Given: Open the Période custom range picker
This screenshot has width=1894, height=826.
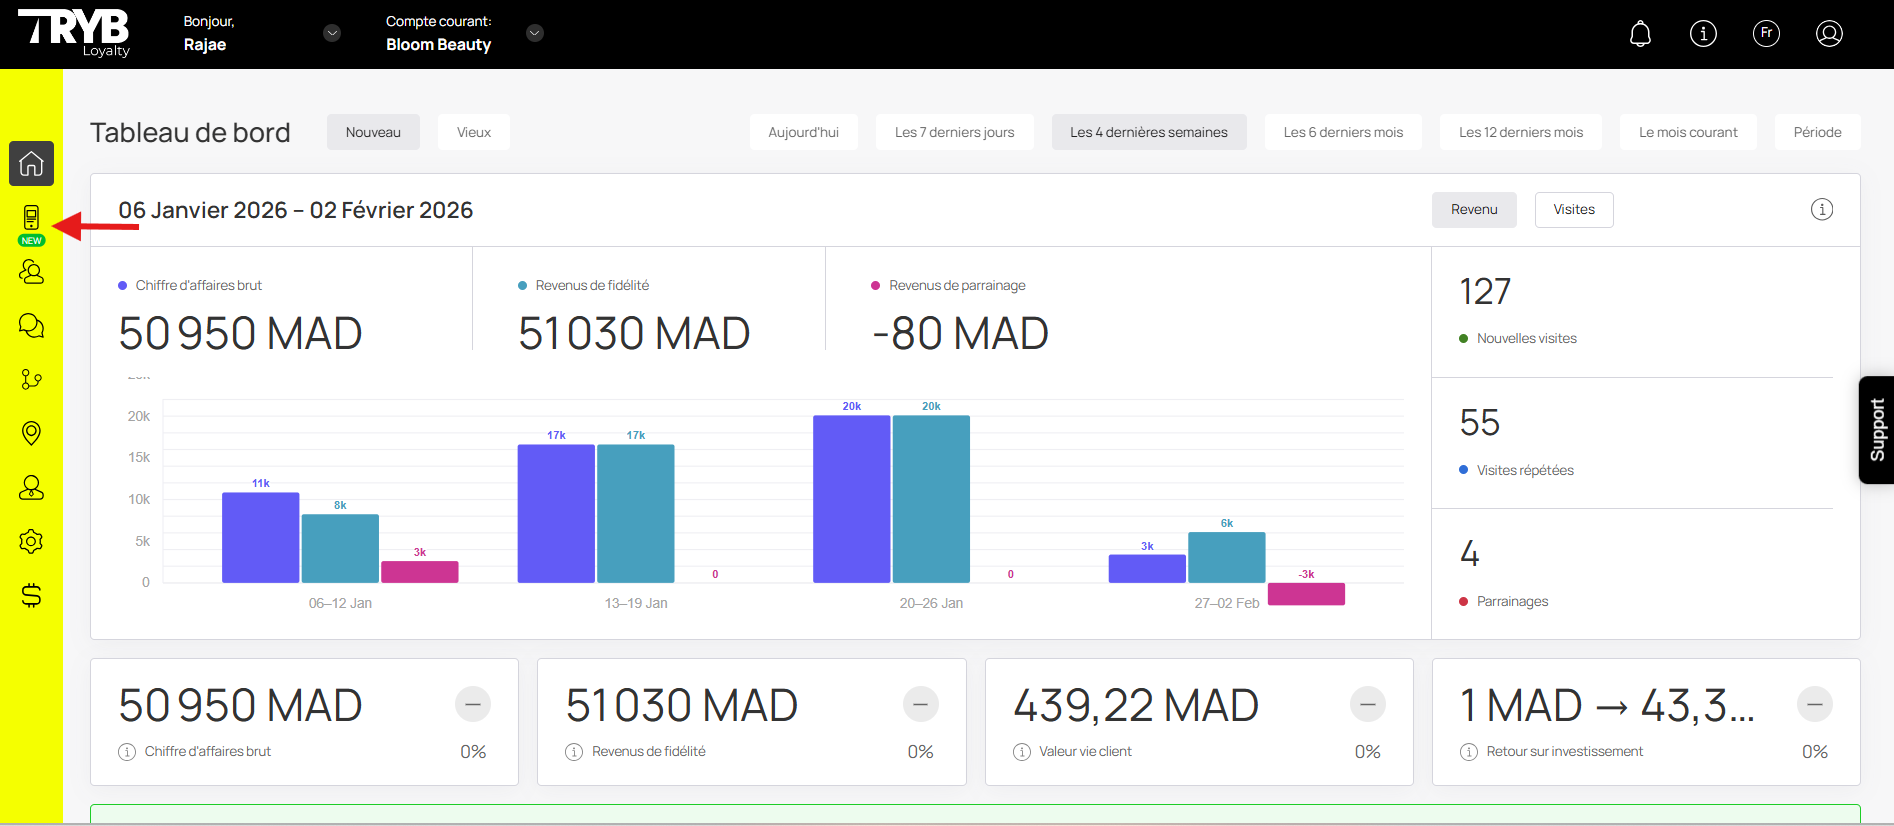Looking at the screenshot, I should point(1818,132).
